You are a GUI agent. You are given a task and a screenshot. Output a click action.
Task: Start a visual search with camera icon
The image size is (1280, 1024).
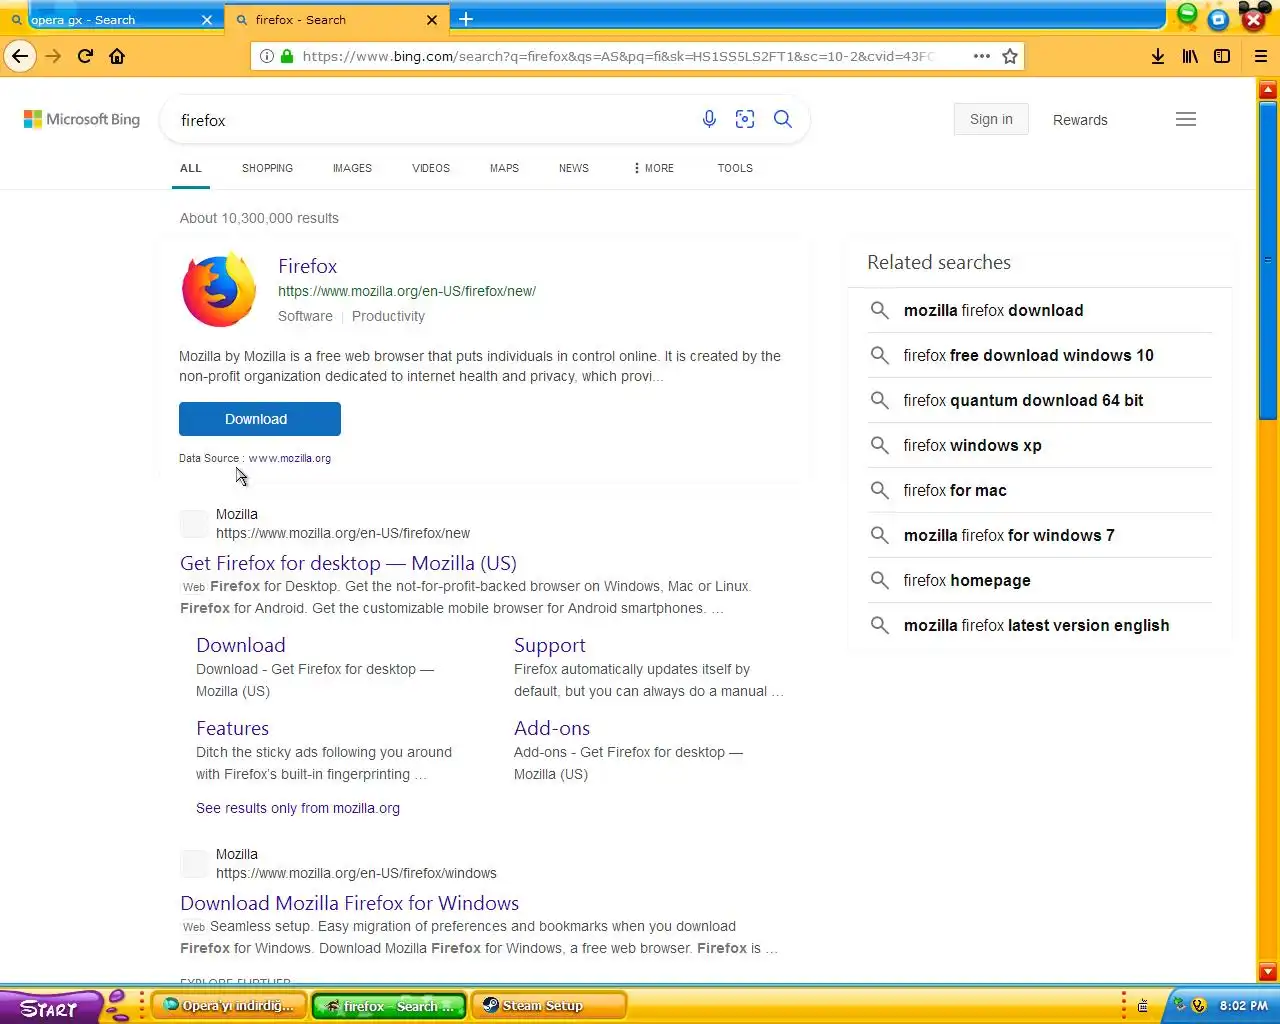point(745,119)
